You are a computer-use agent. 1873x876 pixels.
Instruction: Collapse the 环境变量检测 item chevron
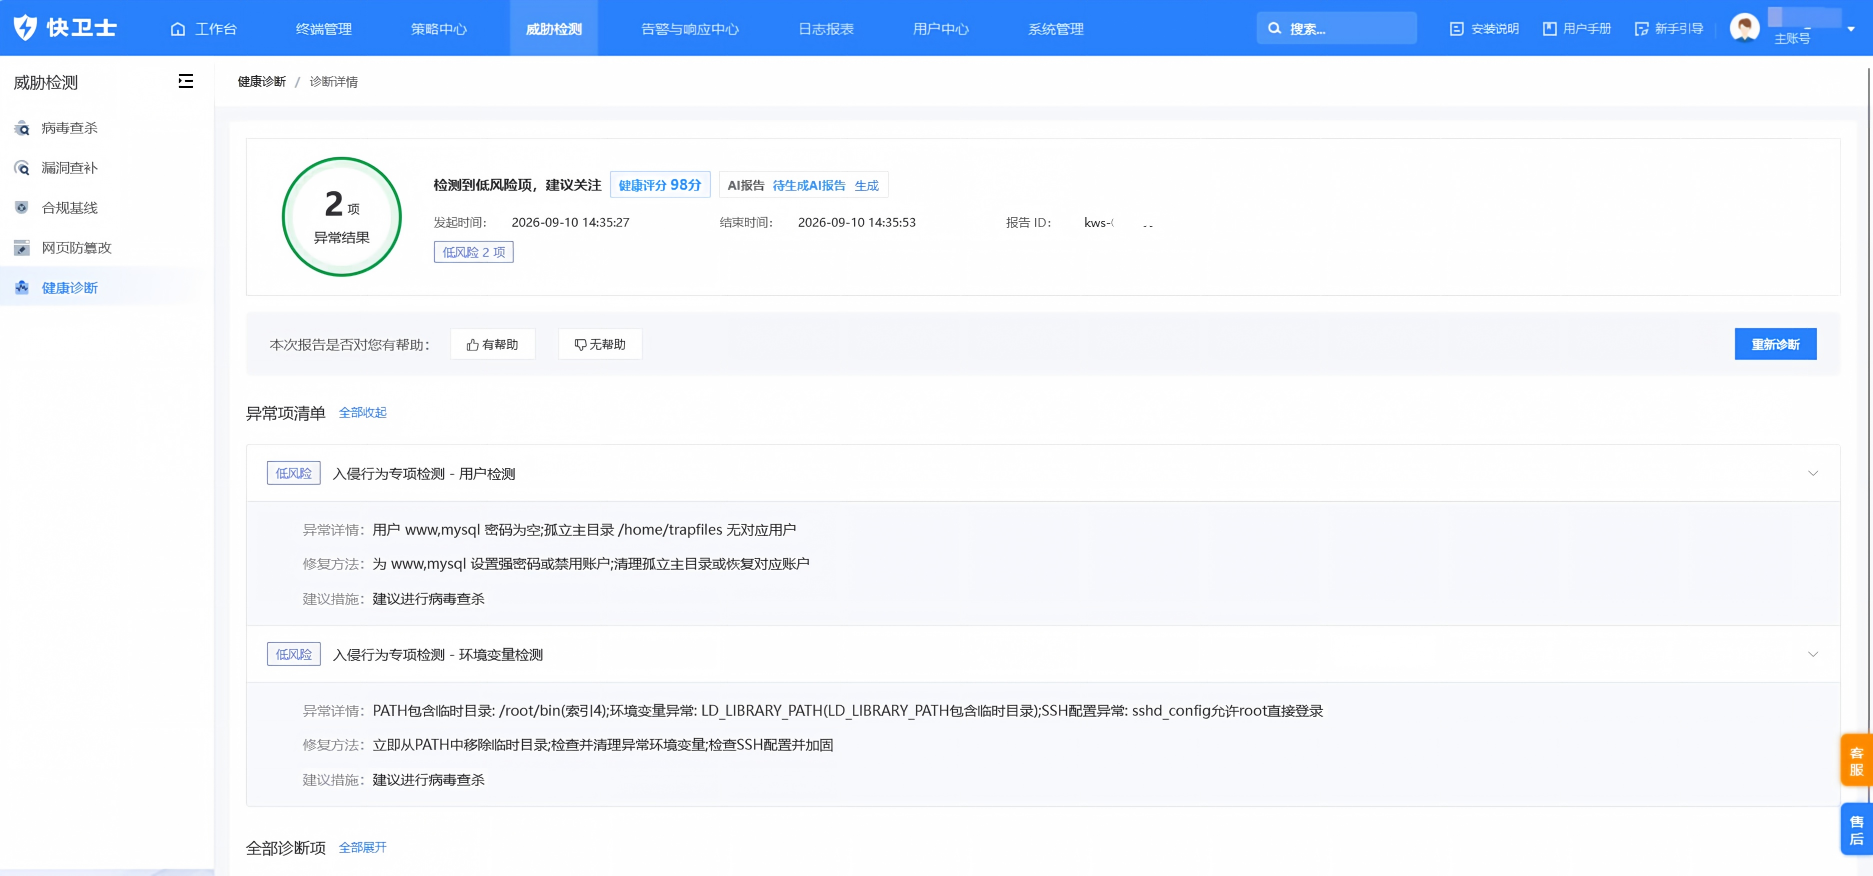[1813, 654]
